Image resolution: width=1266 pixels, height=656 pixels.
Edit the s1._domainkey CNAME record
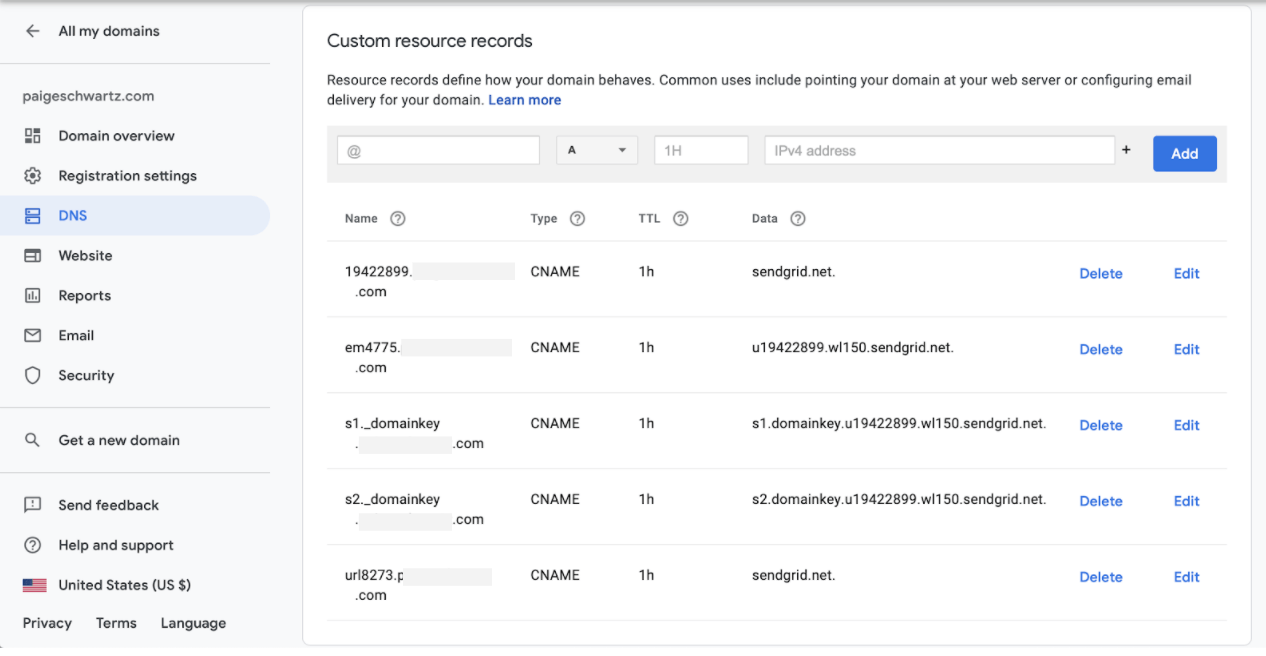(1186, 425)
